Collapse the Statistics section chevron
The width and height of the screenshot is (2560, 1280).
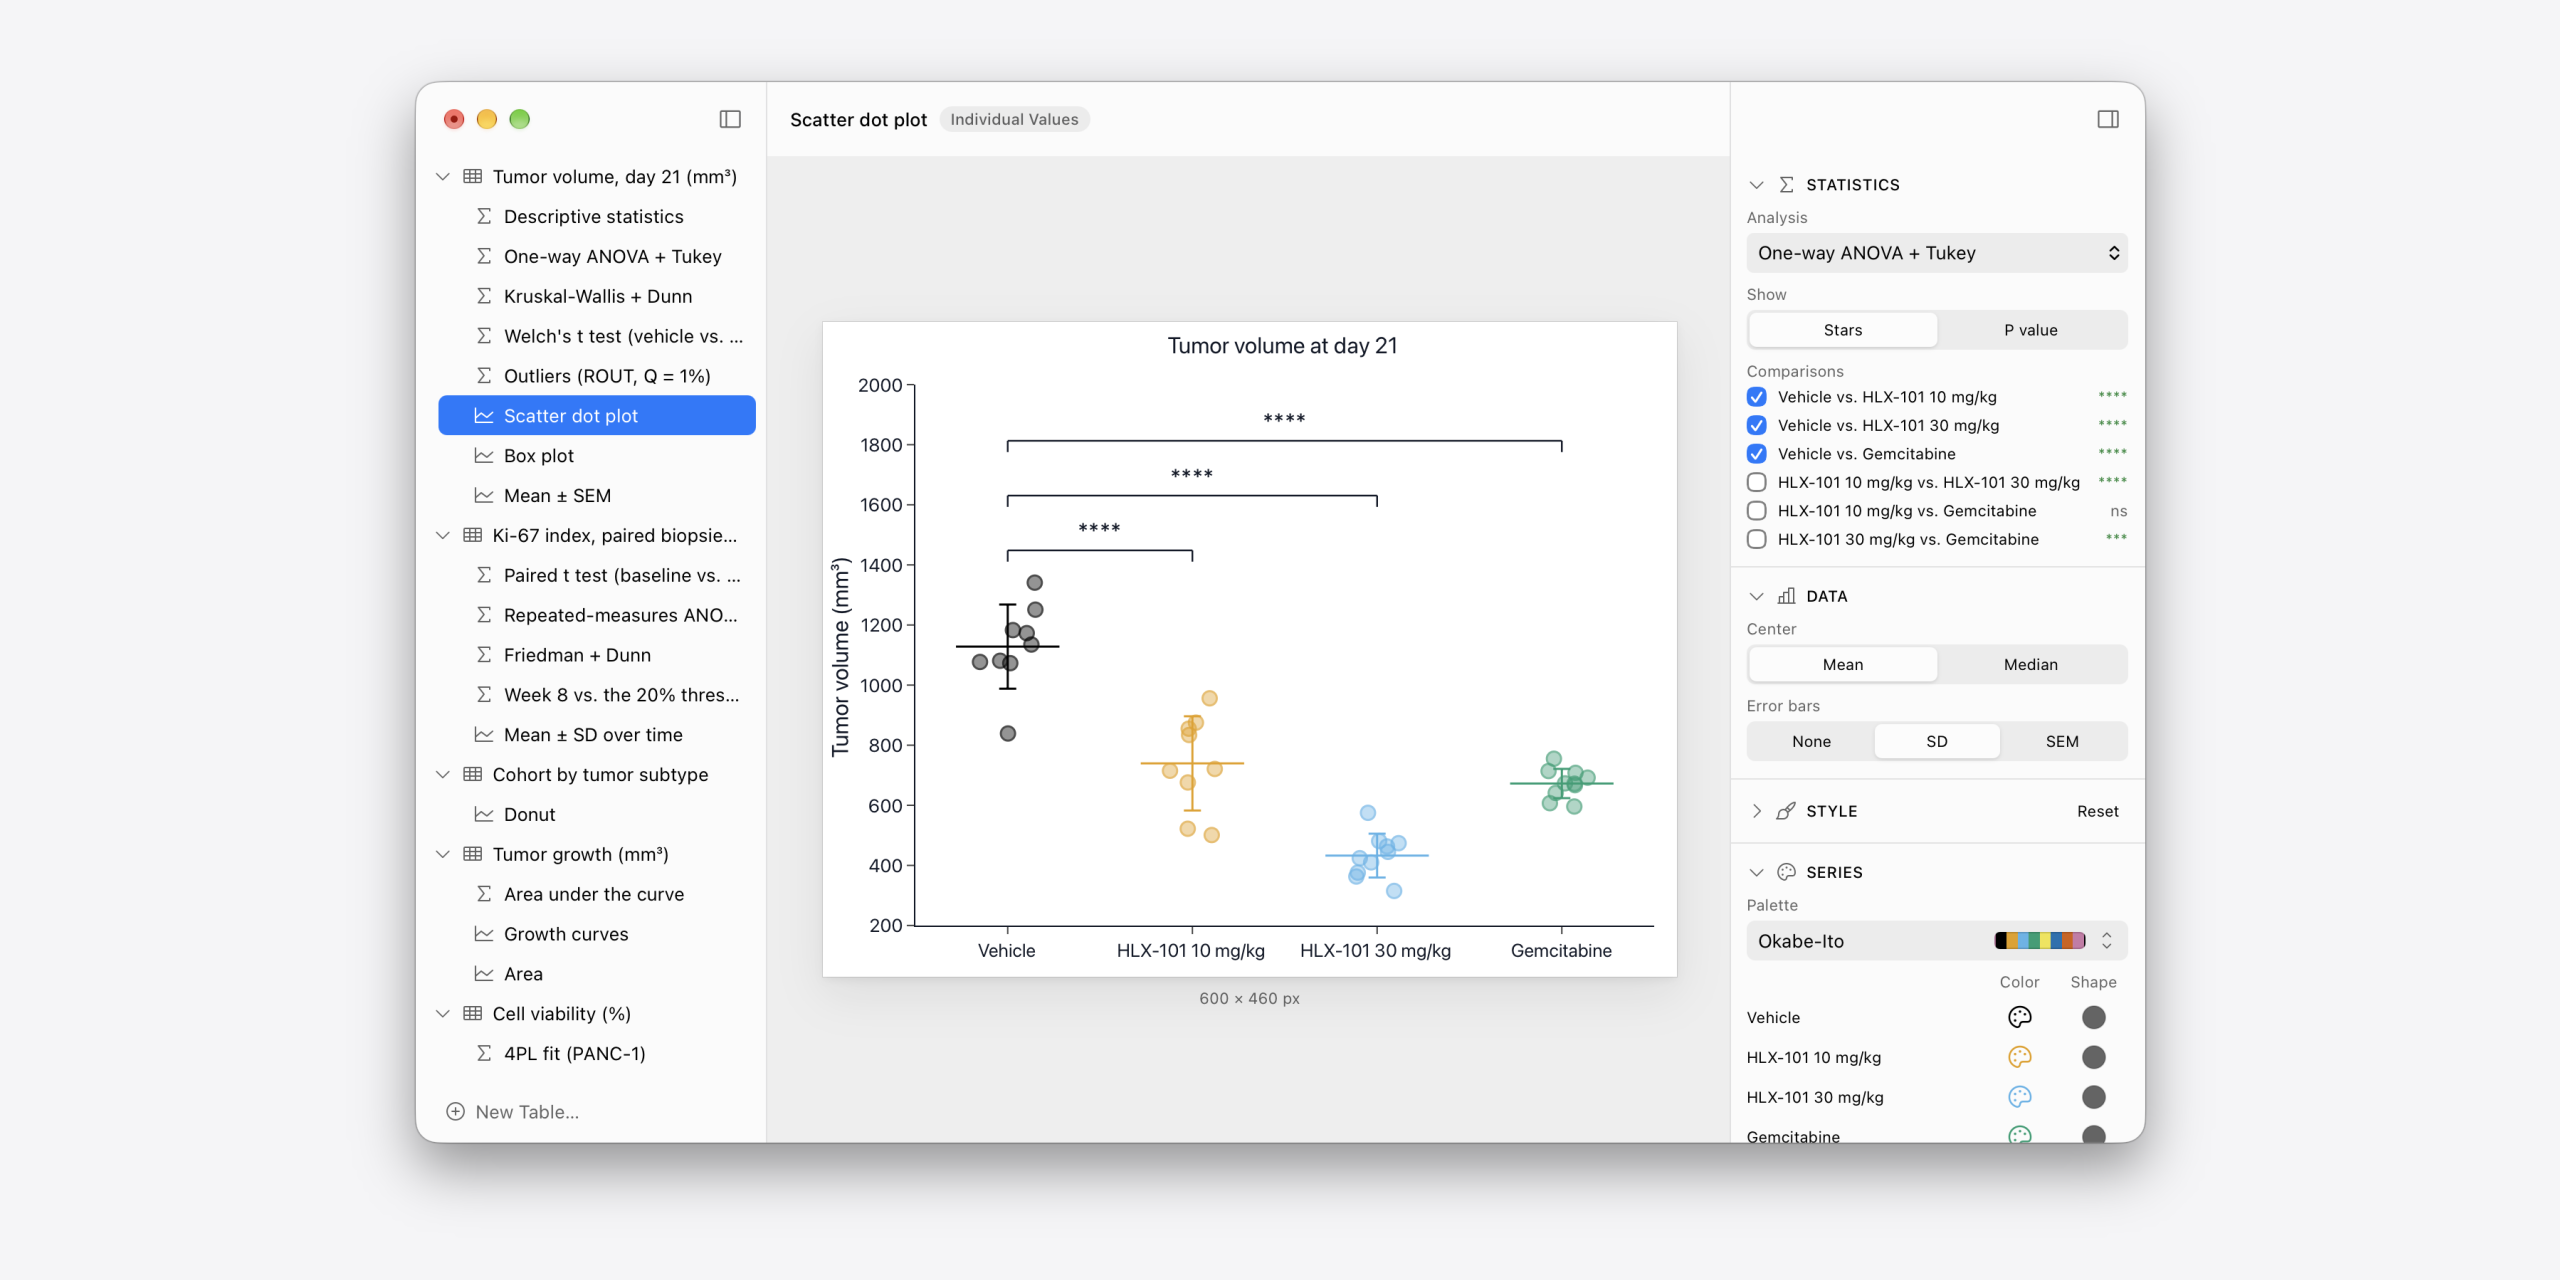(1757, 185)
